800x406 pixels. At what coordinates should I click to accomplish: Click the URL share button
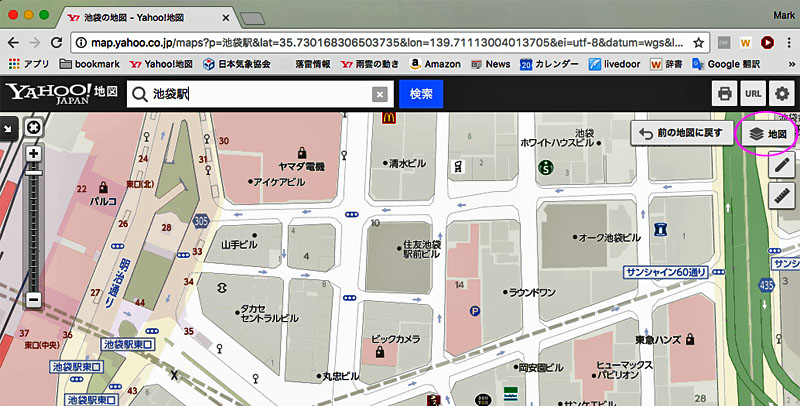[753, 94]
